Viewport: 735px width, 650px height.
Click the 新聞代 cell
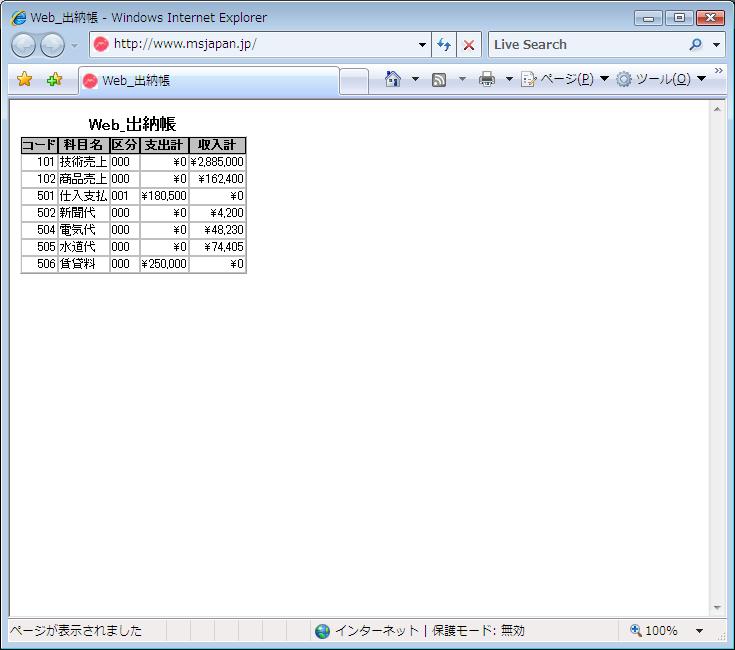tap(83, 213)
